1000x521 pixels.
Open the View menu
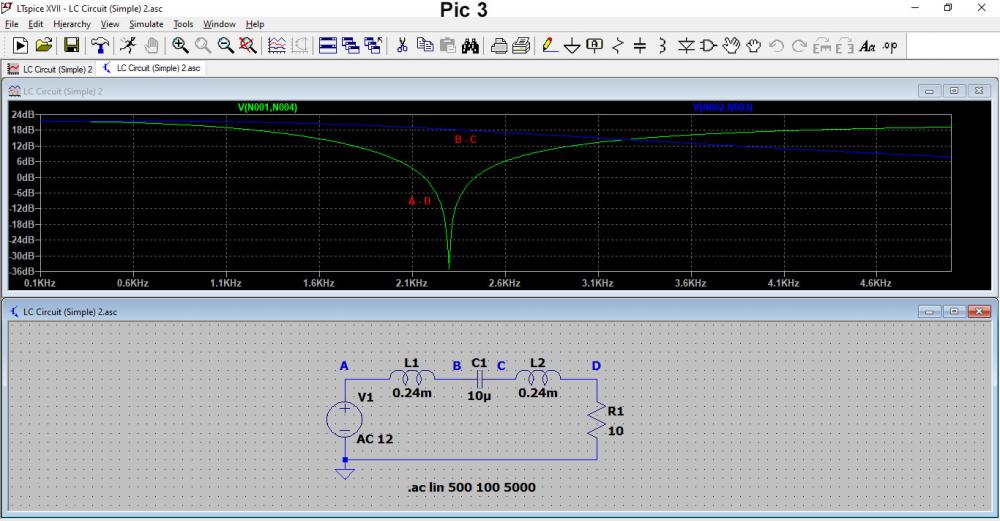coord(110,24)
